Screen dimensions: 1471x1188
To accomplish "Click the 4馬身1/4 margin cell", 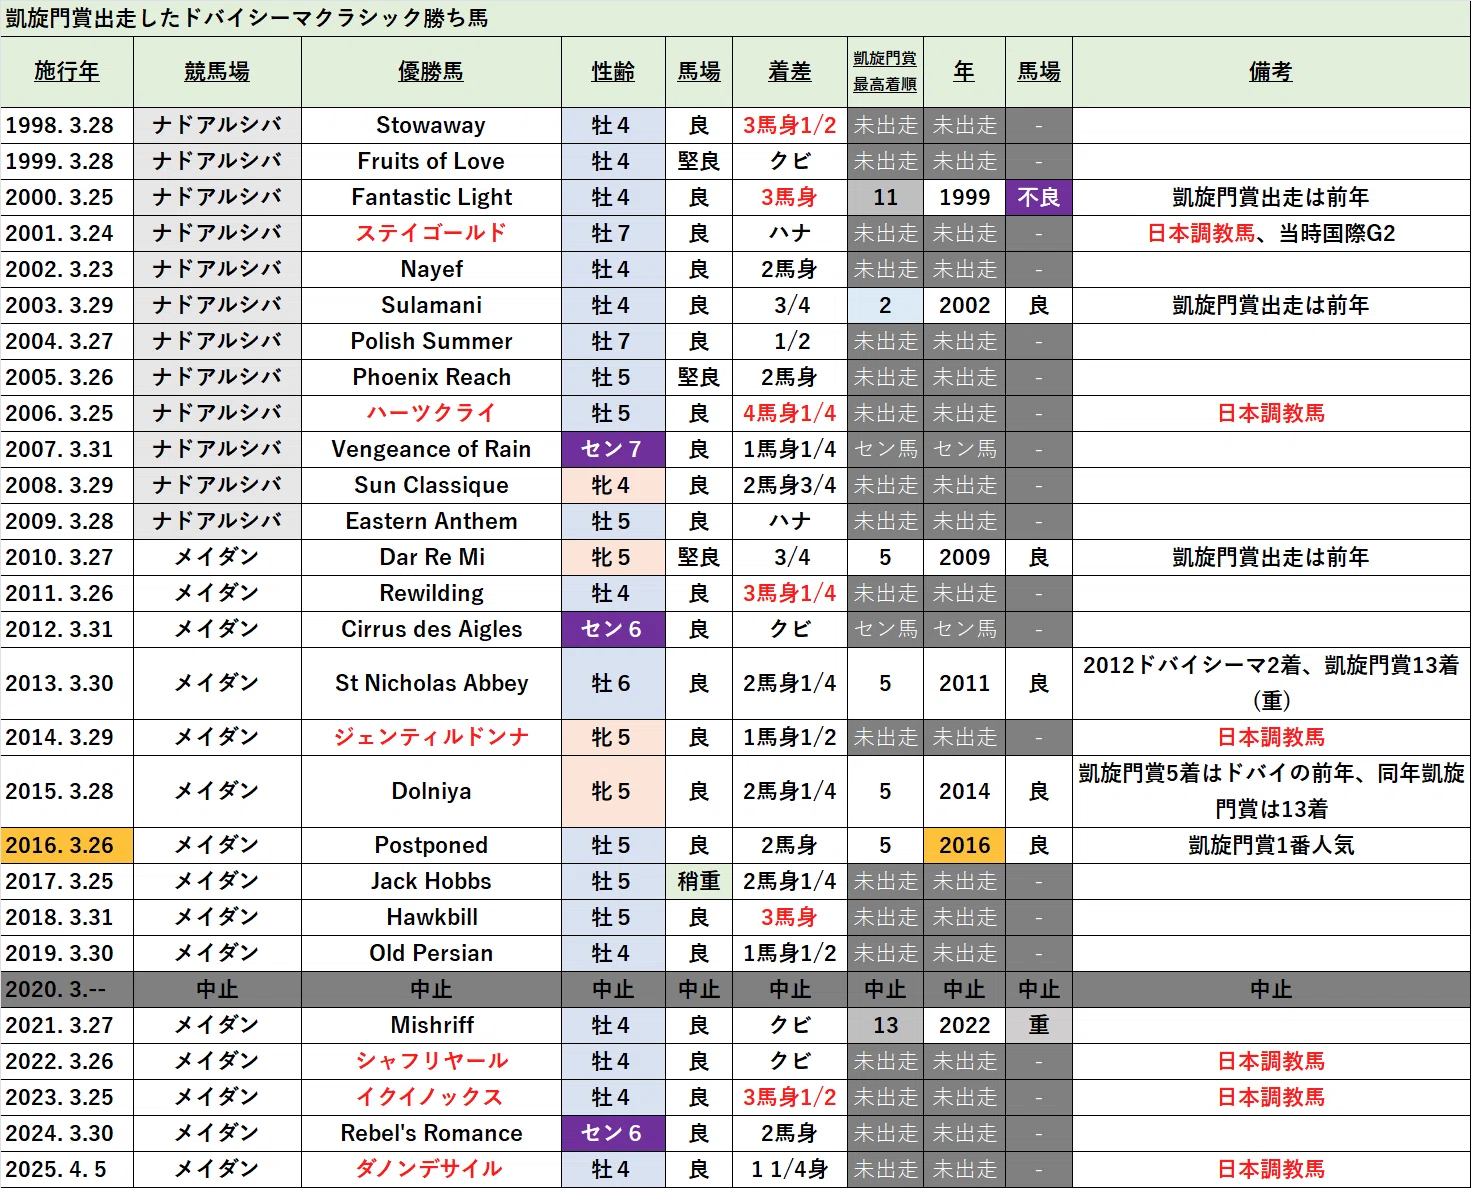I will (x=790, y=413).
